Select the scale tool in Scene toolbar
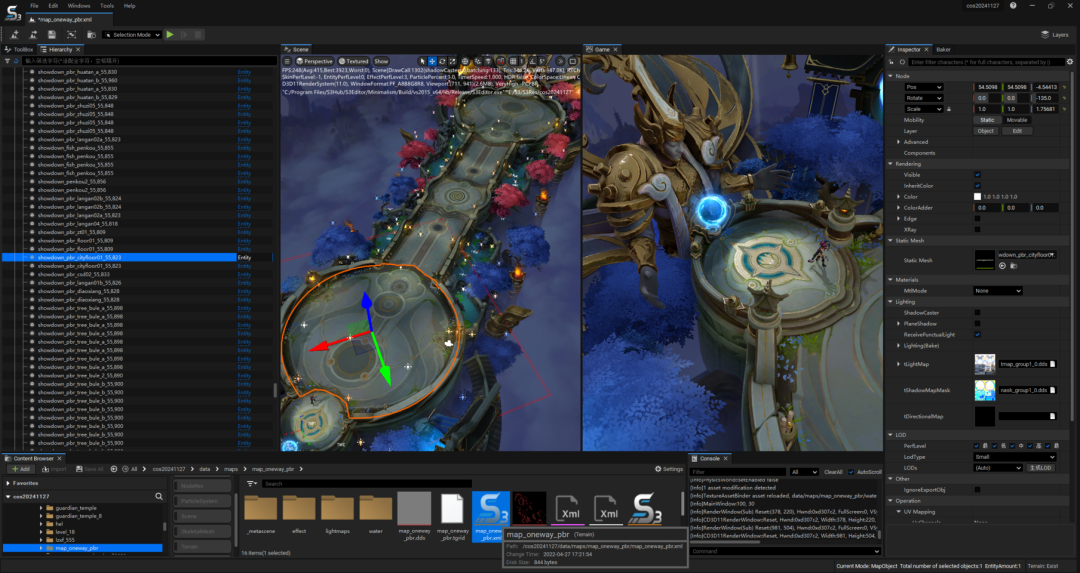This screenshot has width=1080, height=573. [452, 61]
